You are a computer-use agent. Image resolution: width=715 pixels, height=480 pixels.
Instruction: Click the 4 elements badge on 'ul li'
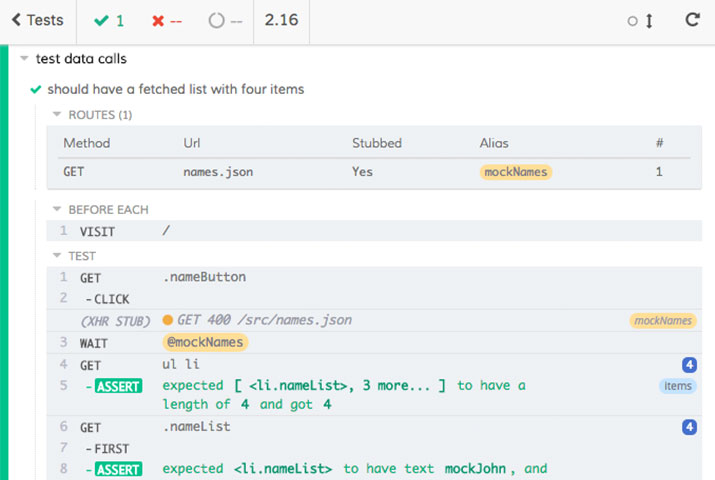click(688, 364)
